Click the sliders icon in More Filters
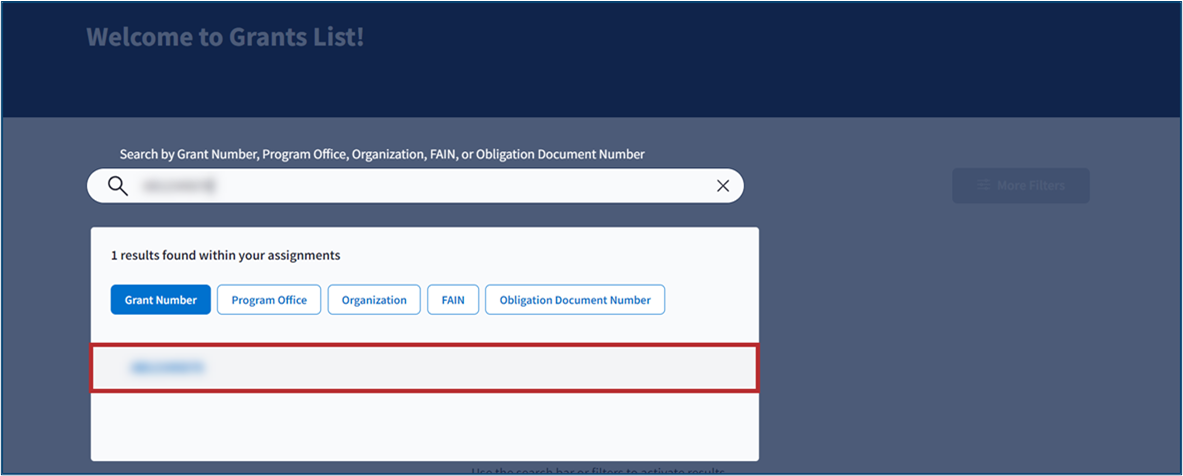The height and width of the screenshot is (476, 1183). (x=984, y=186)
